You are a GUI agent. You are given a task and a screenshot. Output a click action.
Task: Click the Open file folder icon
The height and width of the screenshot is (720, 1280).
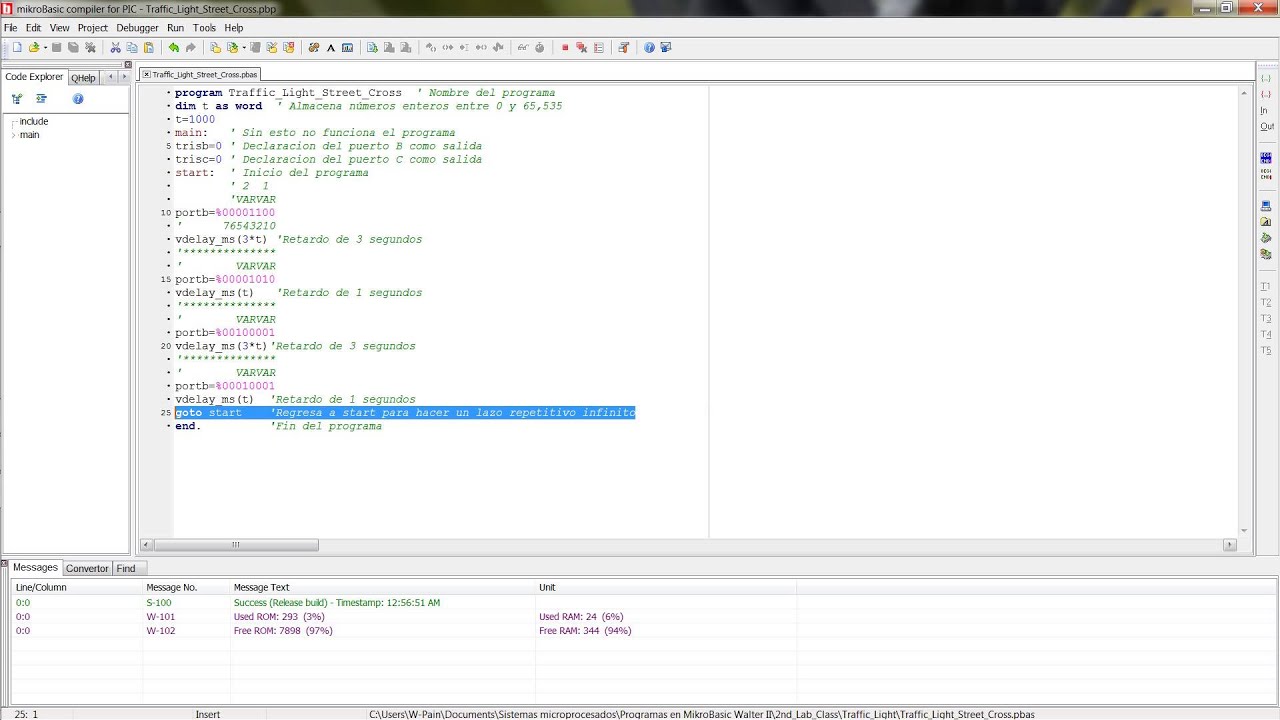[34, 47]
